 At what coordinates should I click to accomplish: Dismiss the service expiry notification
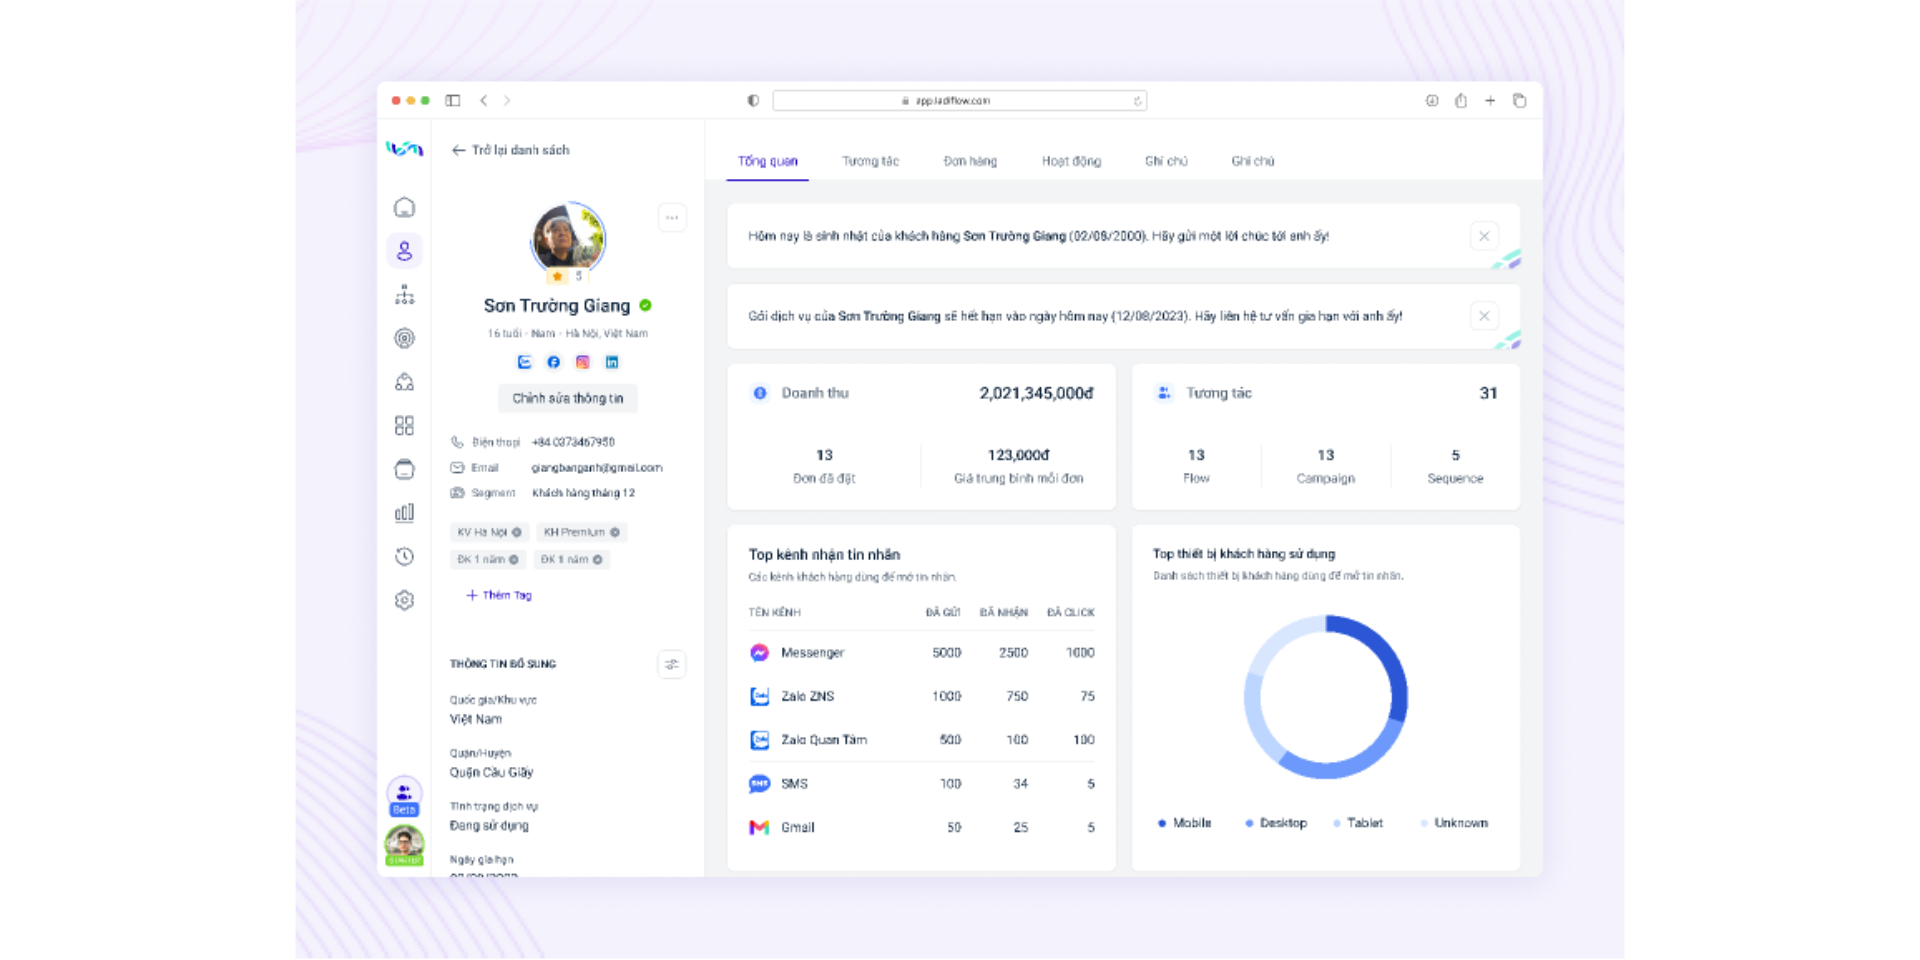pyautogui.click(x=1484, y=315)
